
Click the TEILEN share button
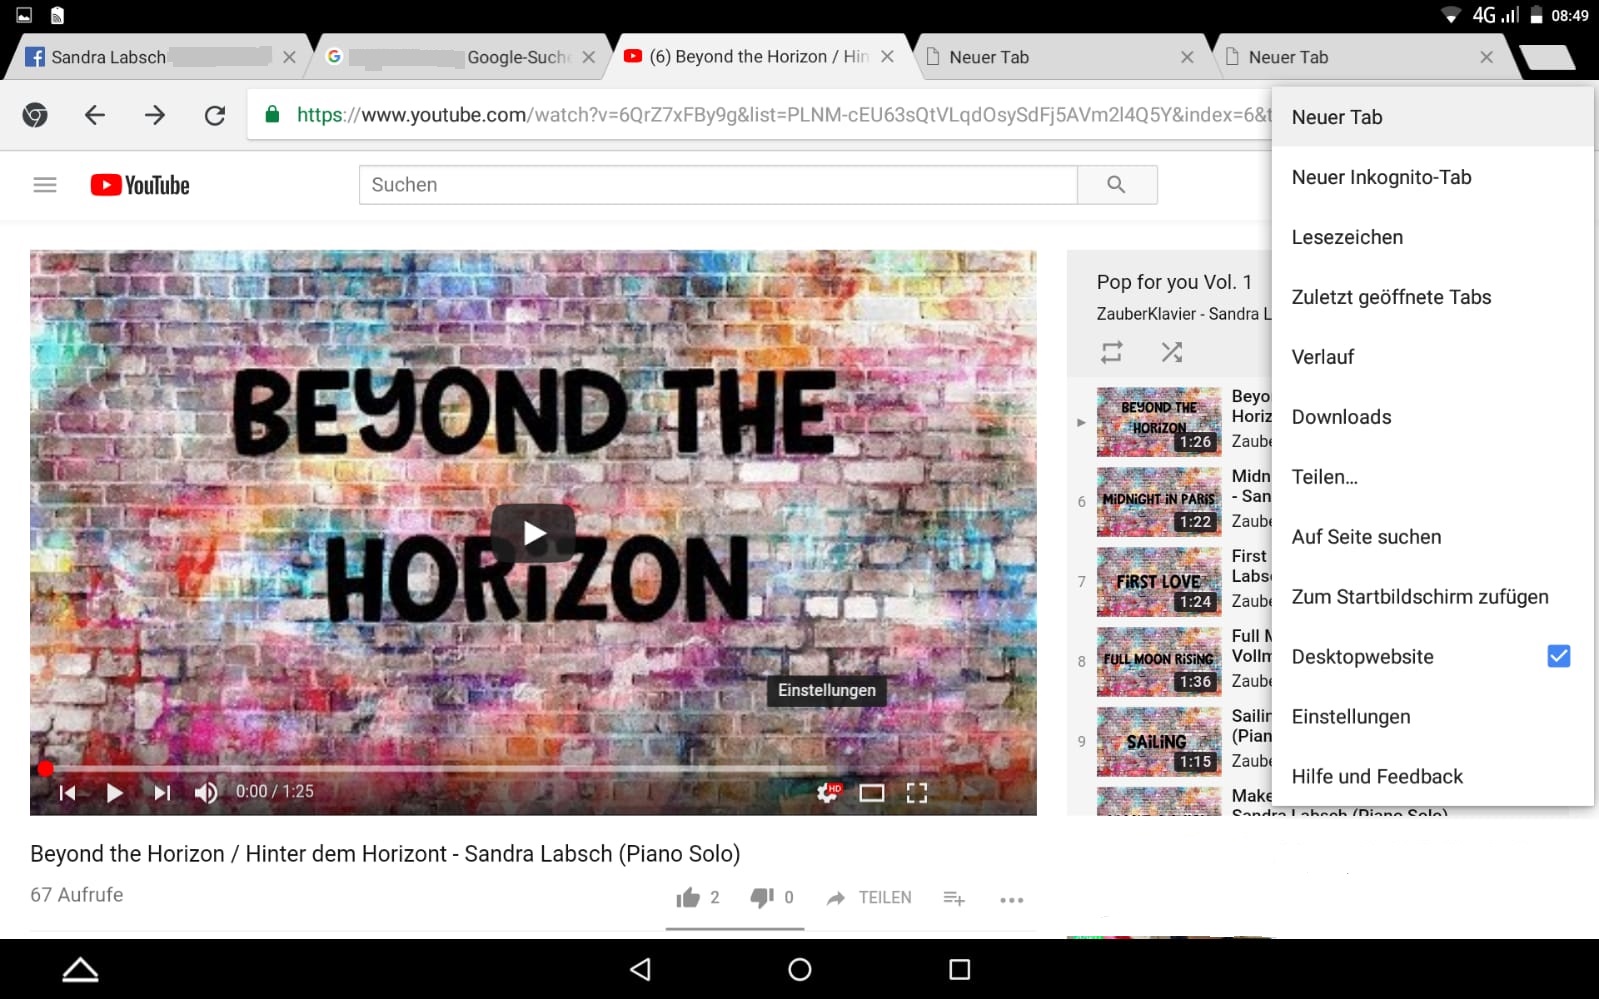869,898
